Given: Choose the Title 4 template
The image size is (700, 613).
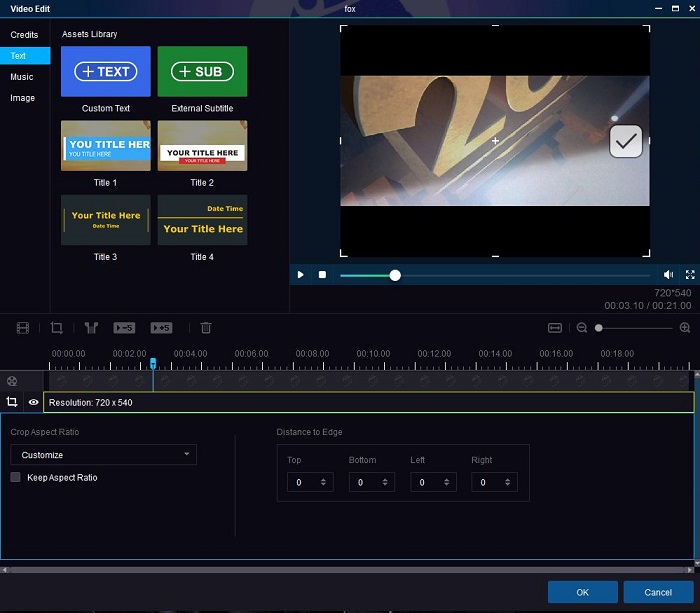Looking at the screenshot, I should [202, 220].
